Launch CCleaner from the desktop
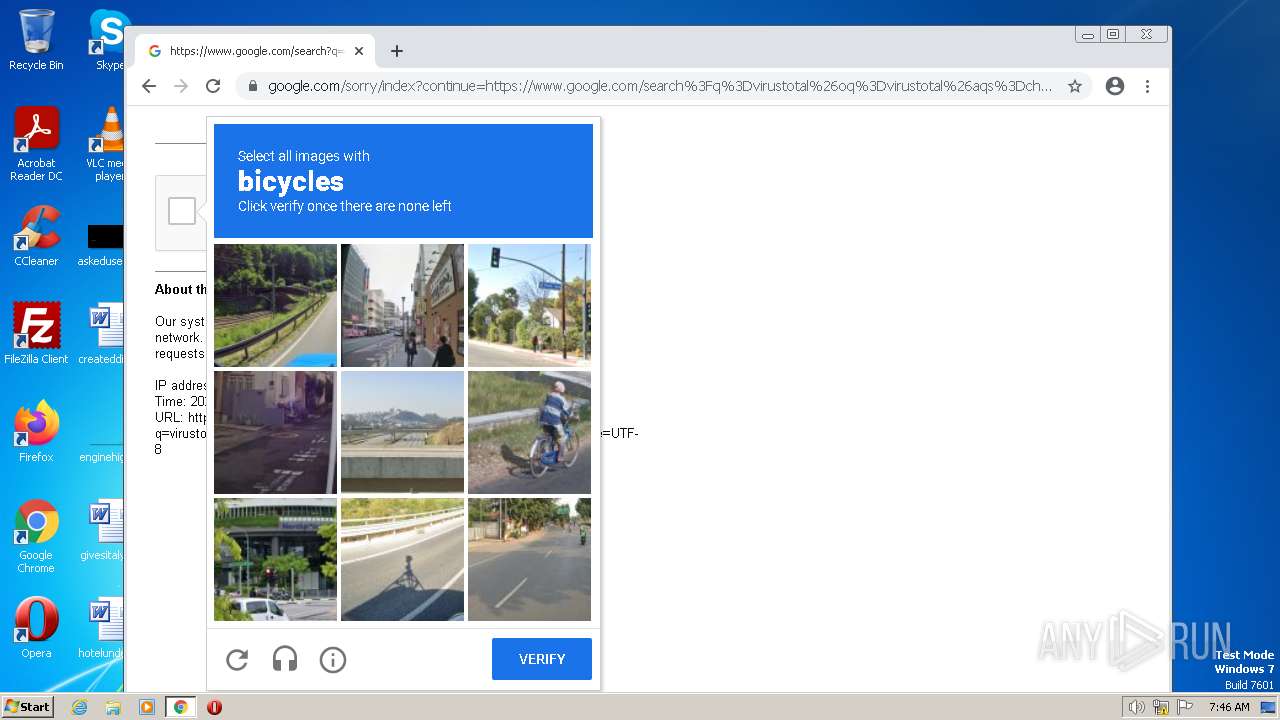The width and height of the screenshot is (1280, 720). pyautogui.click(x=36, y=236)
